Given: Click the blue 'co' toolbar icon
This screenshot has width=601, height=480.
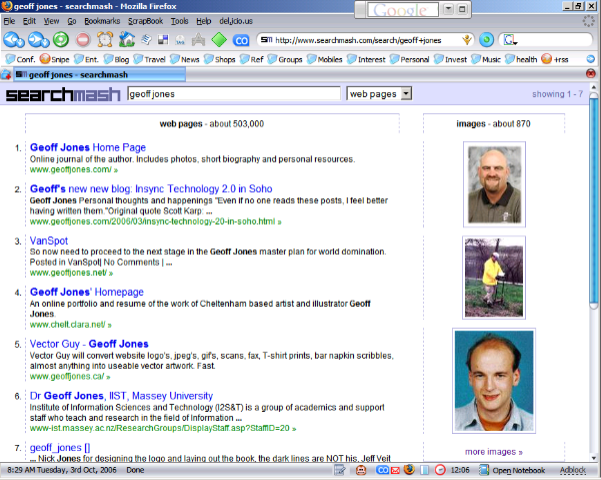Looking at the screenshot, I should click(241, 40).
